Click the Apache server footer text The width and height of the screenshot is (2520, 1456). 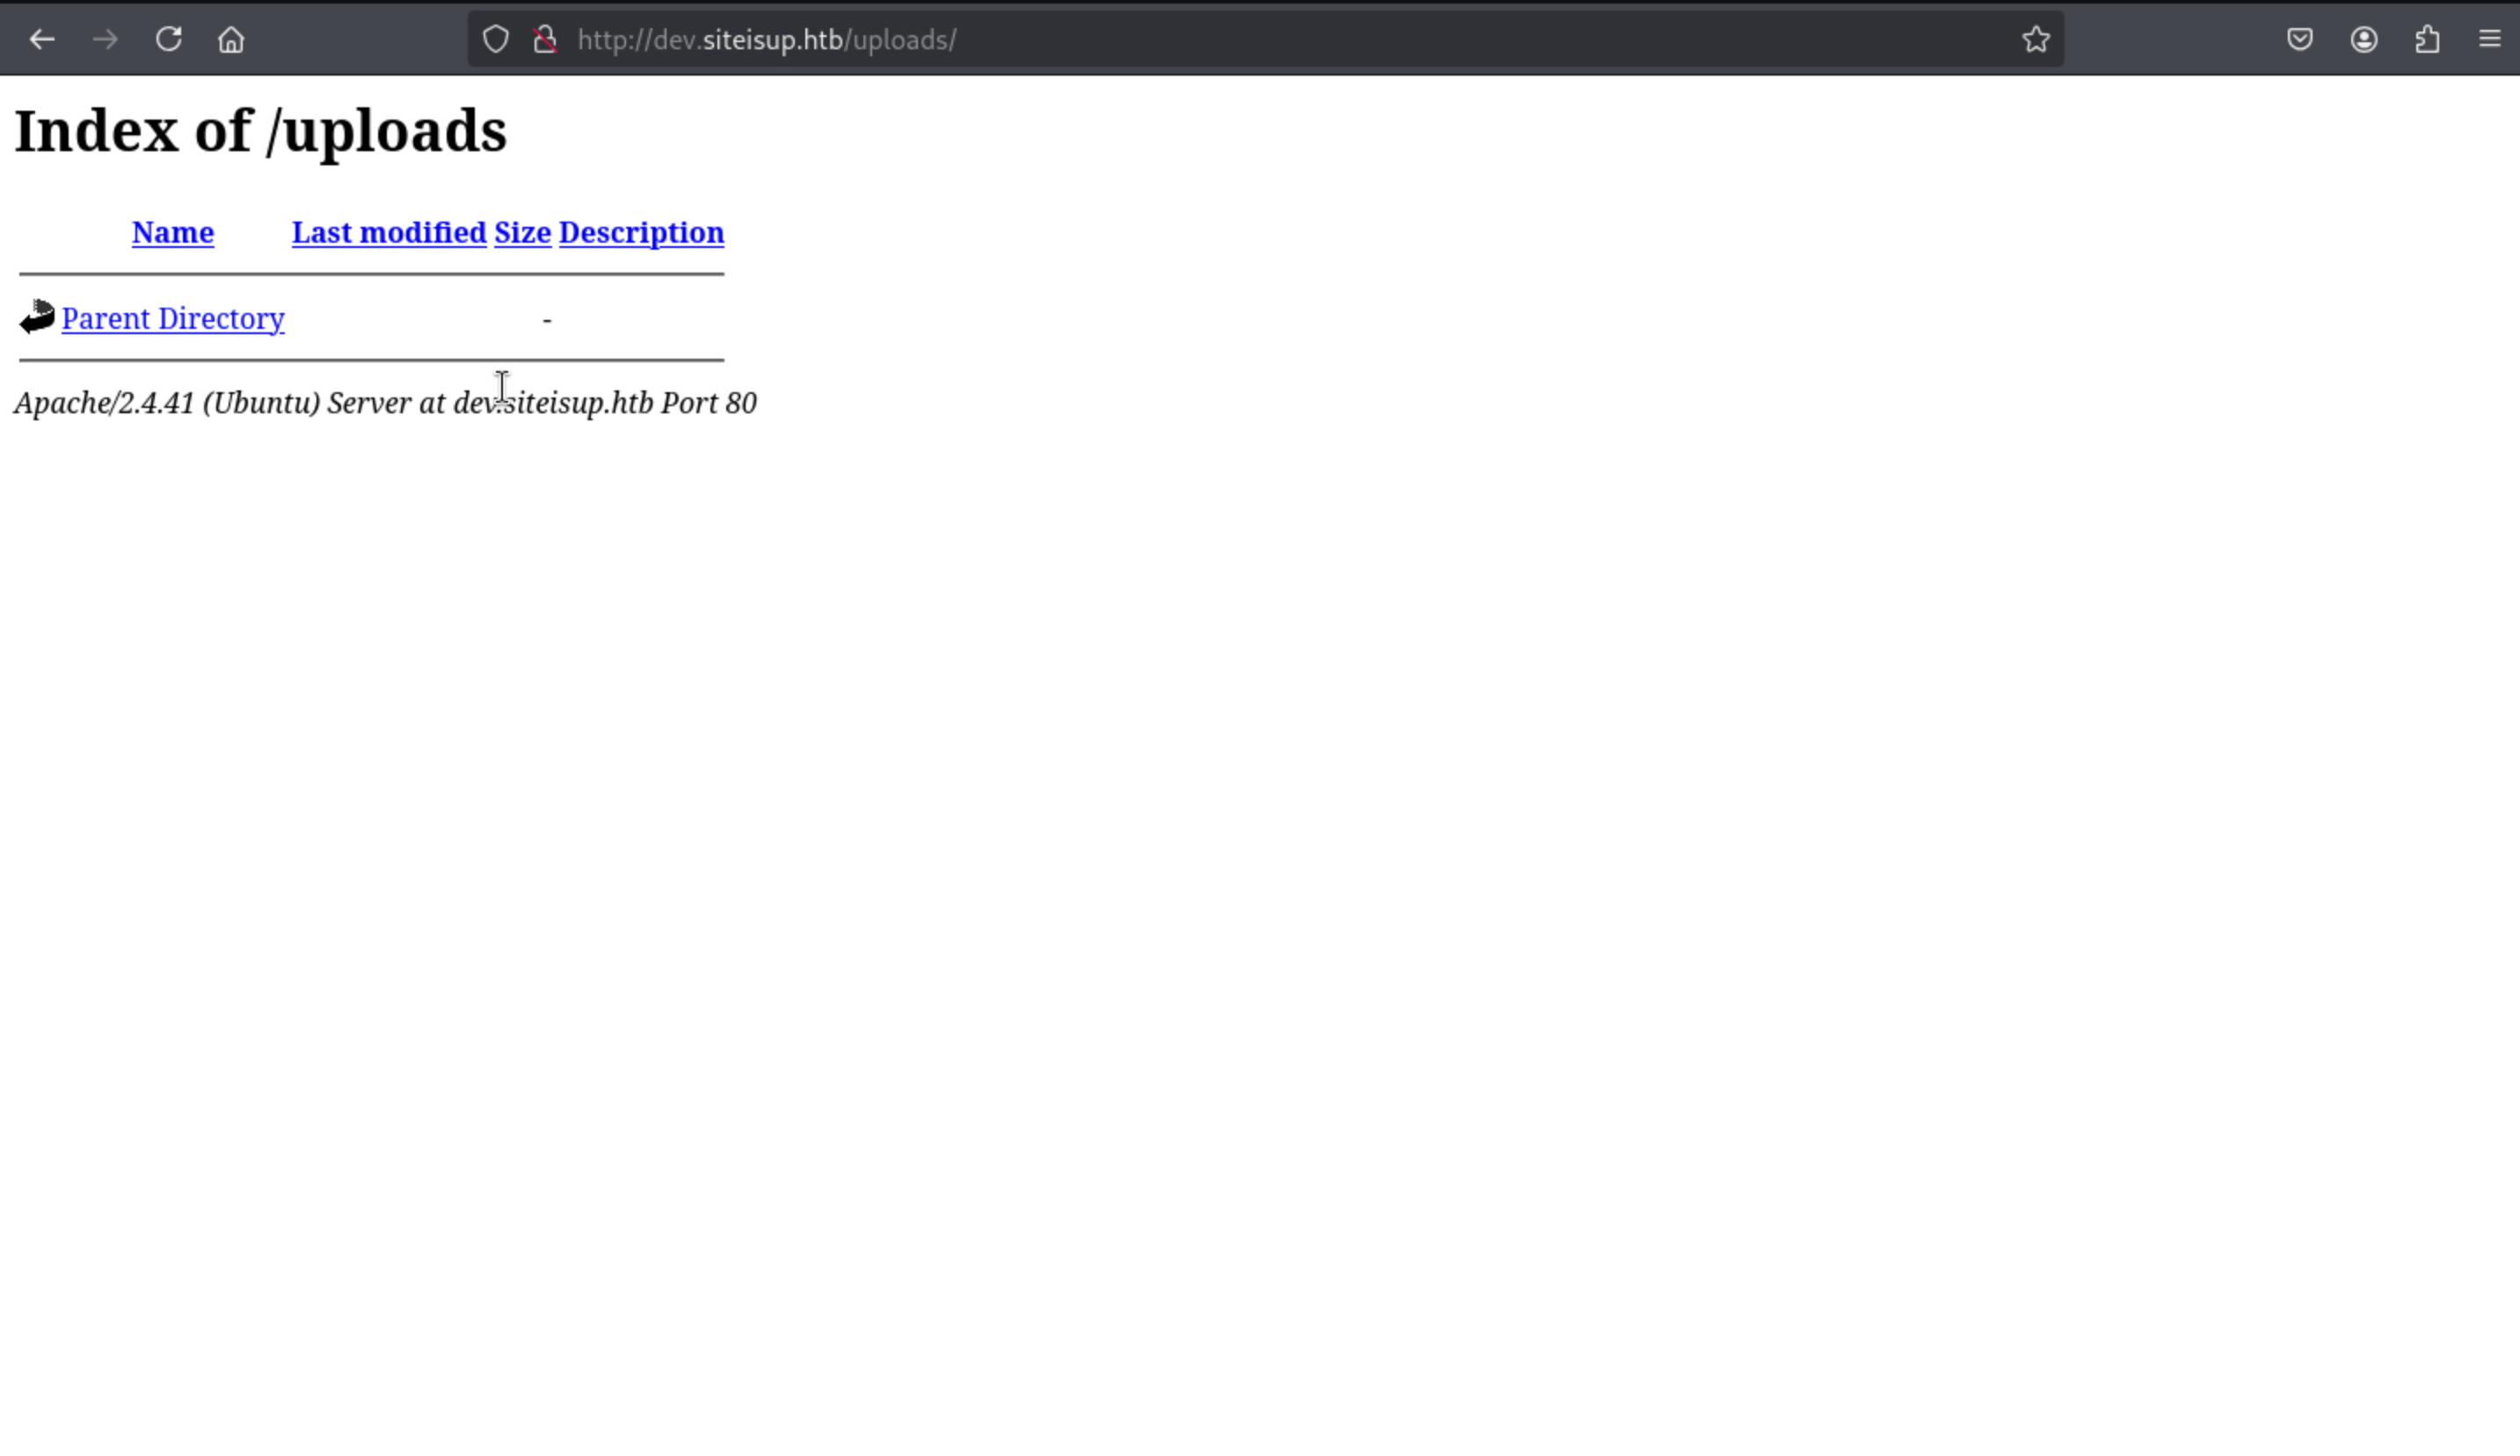[385, 403]
